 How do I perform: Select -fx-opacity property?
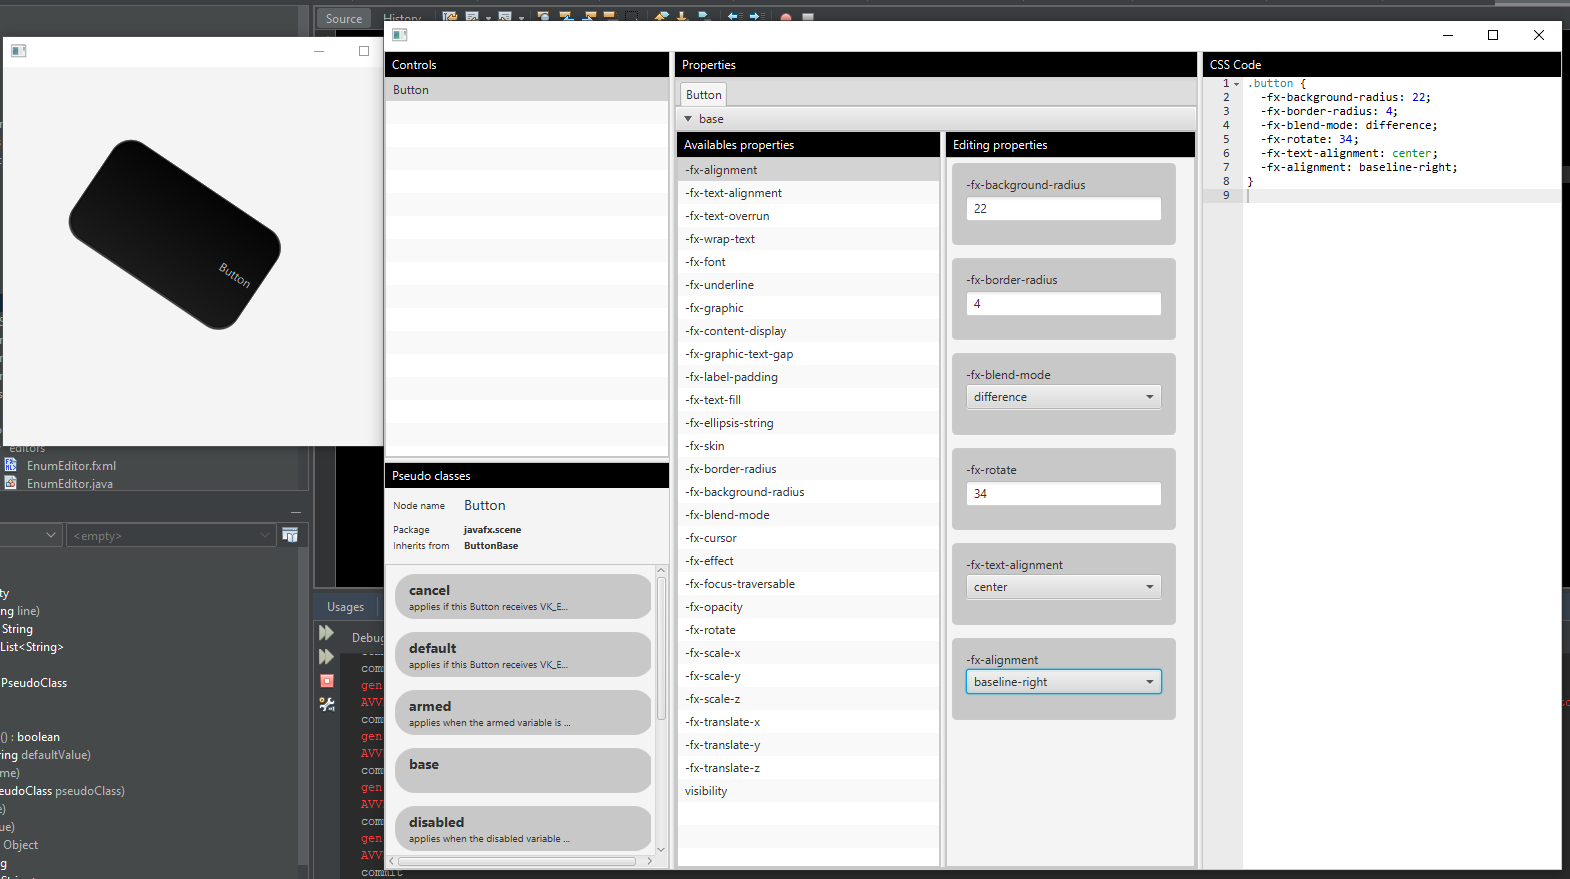[808, 607]
